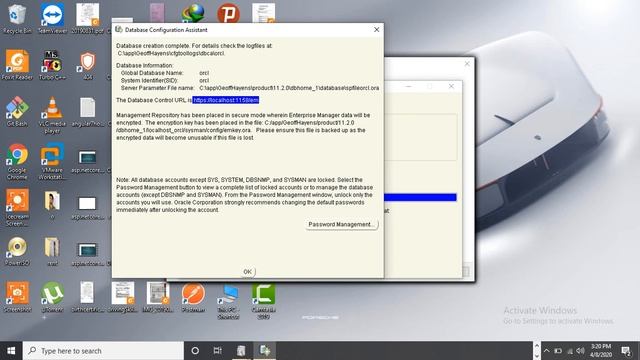The width and height of the screenshot is (640, 360).
Task: Close the inner background installer window
Action: coord(451,86)
